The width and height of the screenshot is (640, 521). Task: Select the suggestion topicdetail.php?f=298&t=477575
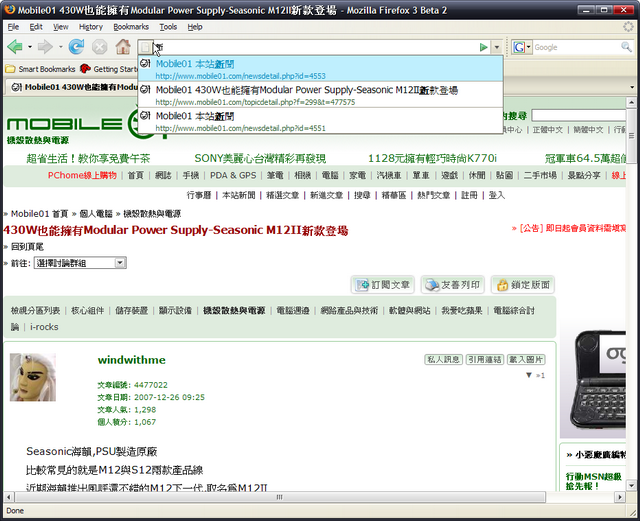(x=320, y=95)
